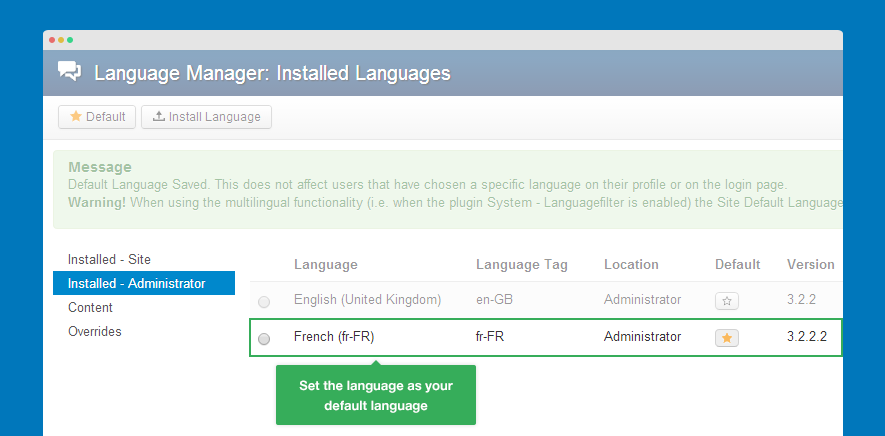The width and height of the screenshot is (885, 436).
Task: Click the French (fr-FR) language name
Action: coord(333,337)
